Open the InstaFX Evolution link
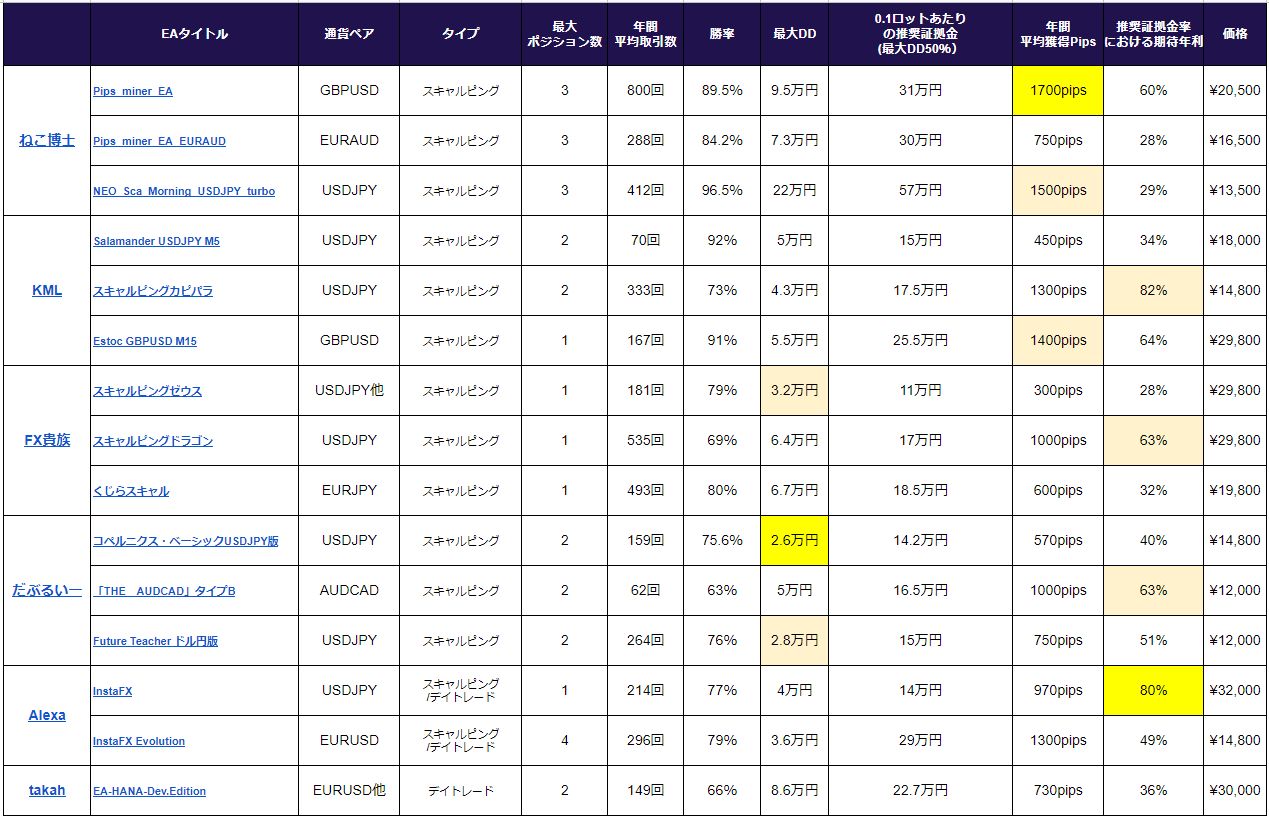 click(138, 741)
